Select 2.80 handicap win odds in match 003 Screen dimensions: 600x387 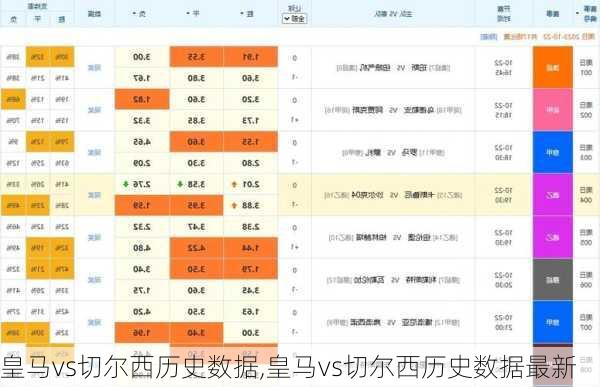251,163
